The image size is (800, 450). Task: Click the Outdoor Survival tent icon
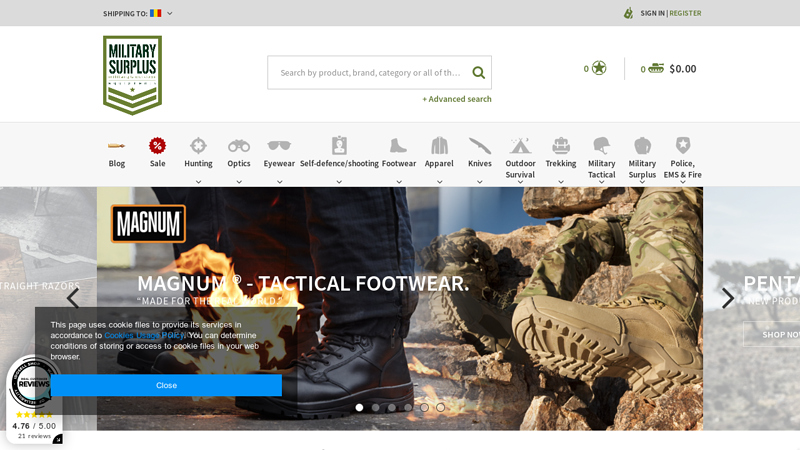[520, 146]
